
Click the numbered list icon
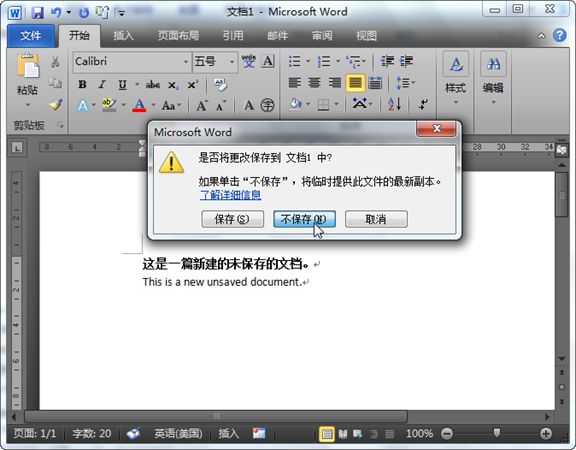[x=324, y=61]
